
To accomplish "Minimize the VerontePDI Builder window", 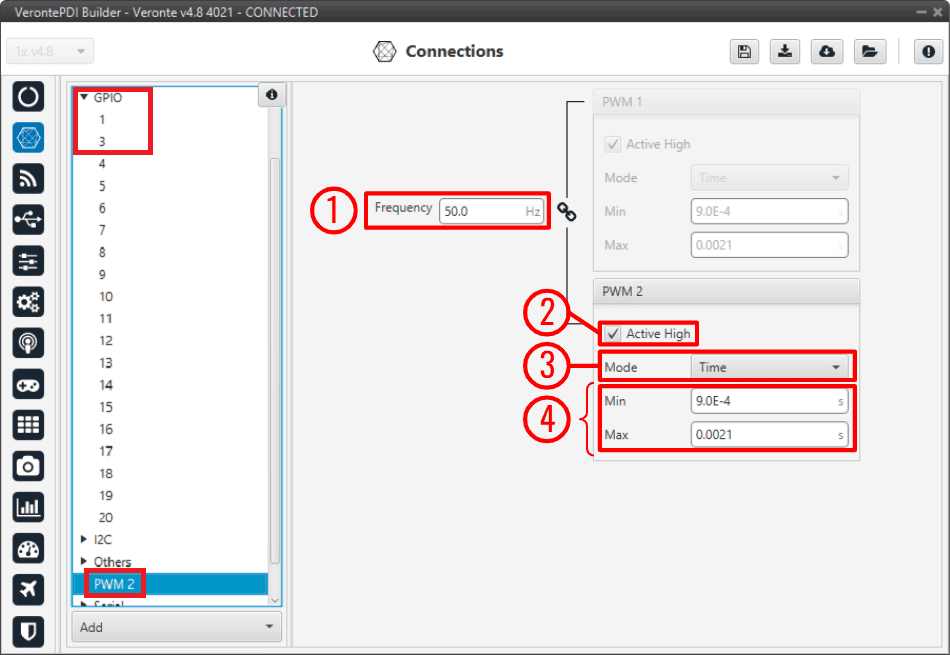I will pyautogui.click(x=921, y=12).
